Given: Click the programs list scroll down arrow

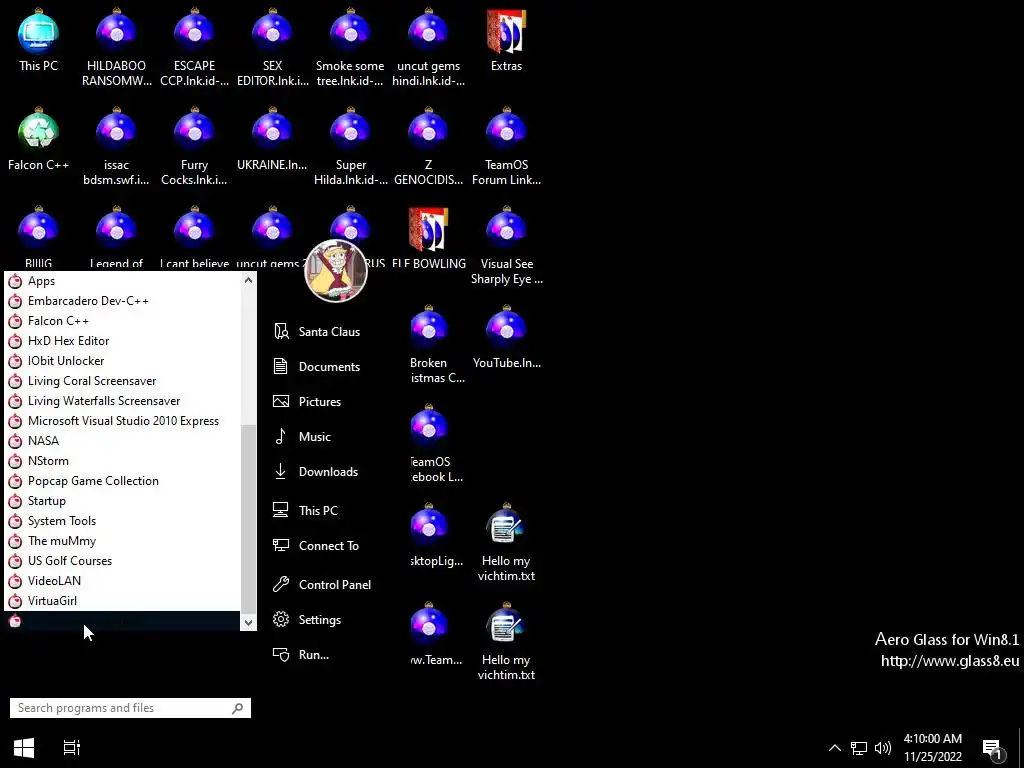Looking at the screenshot, I should click(248, 622).
